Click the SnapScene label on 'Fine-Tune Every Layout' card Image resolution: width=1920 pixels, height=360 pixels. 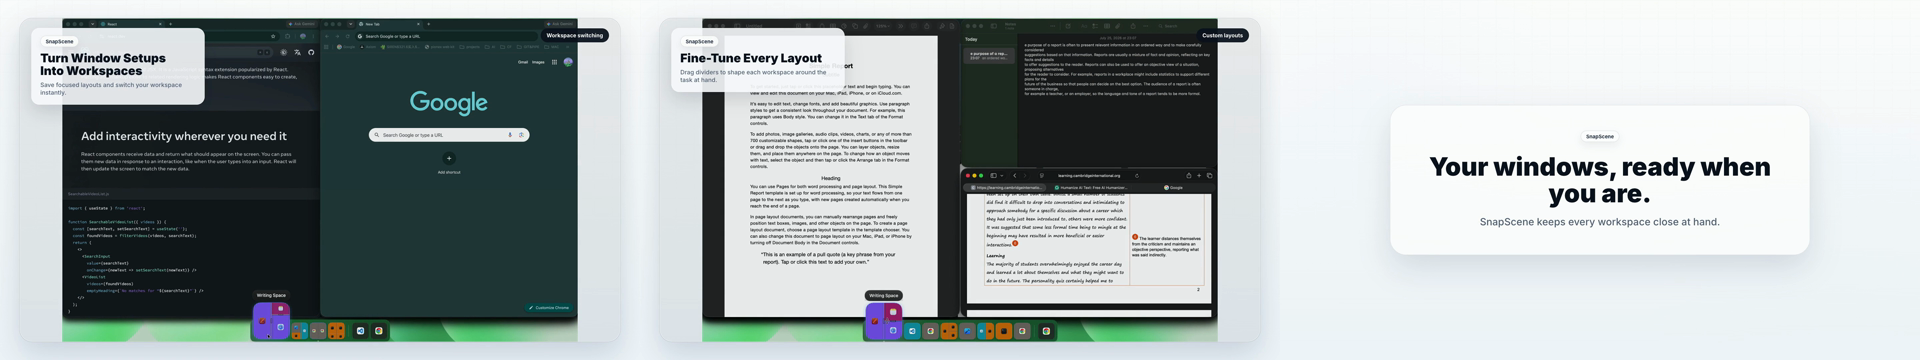pos(699,41)
